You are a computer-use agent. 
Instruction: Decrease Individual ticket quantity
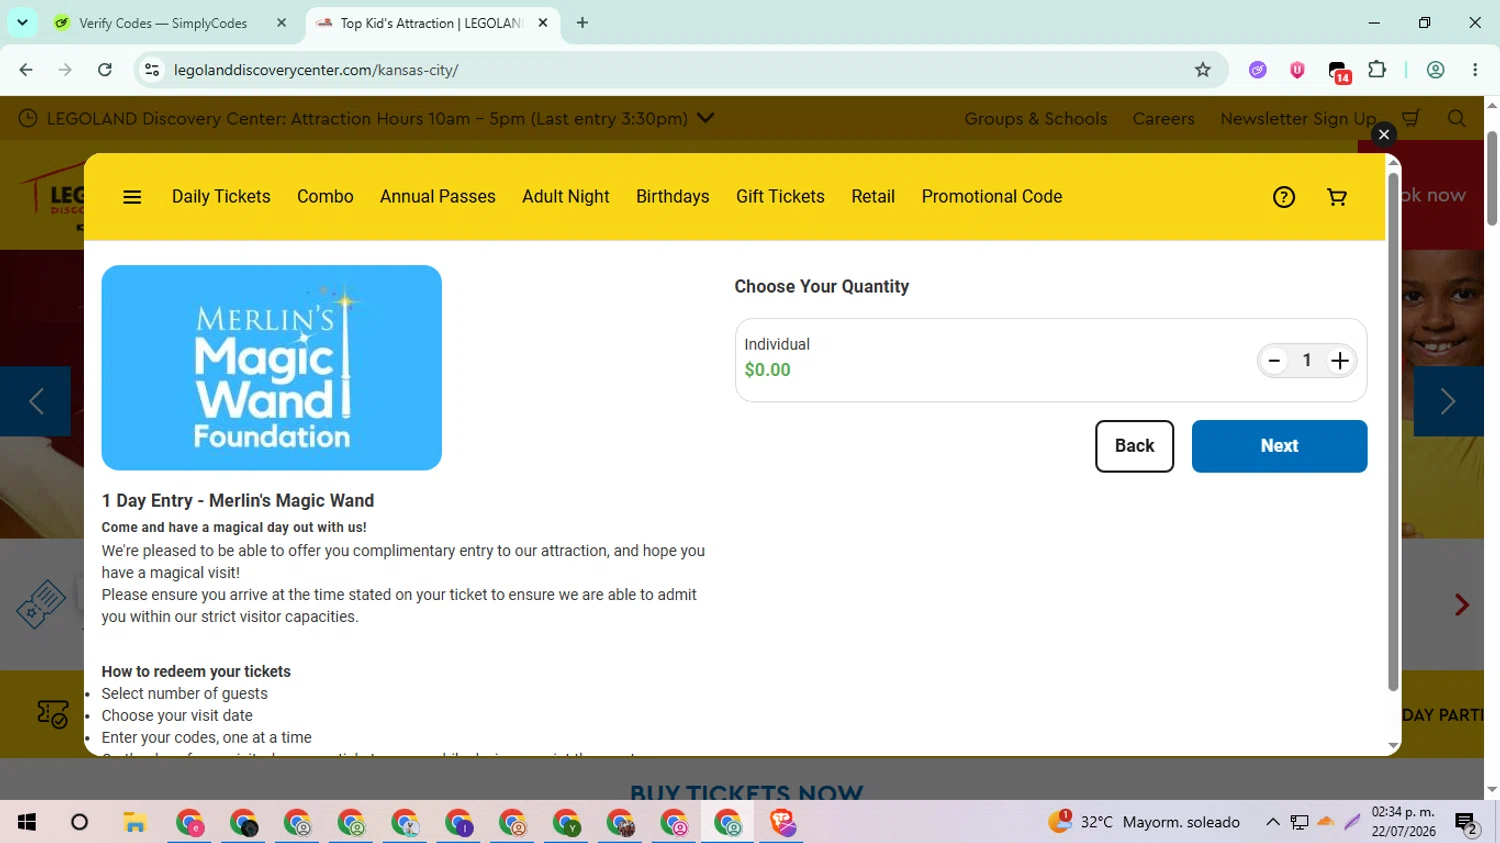coord(1274,361)
